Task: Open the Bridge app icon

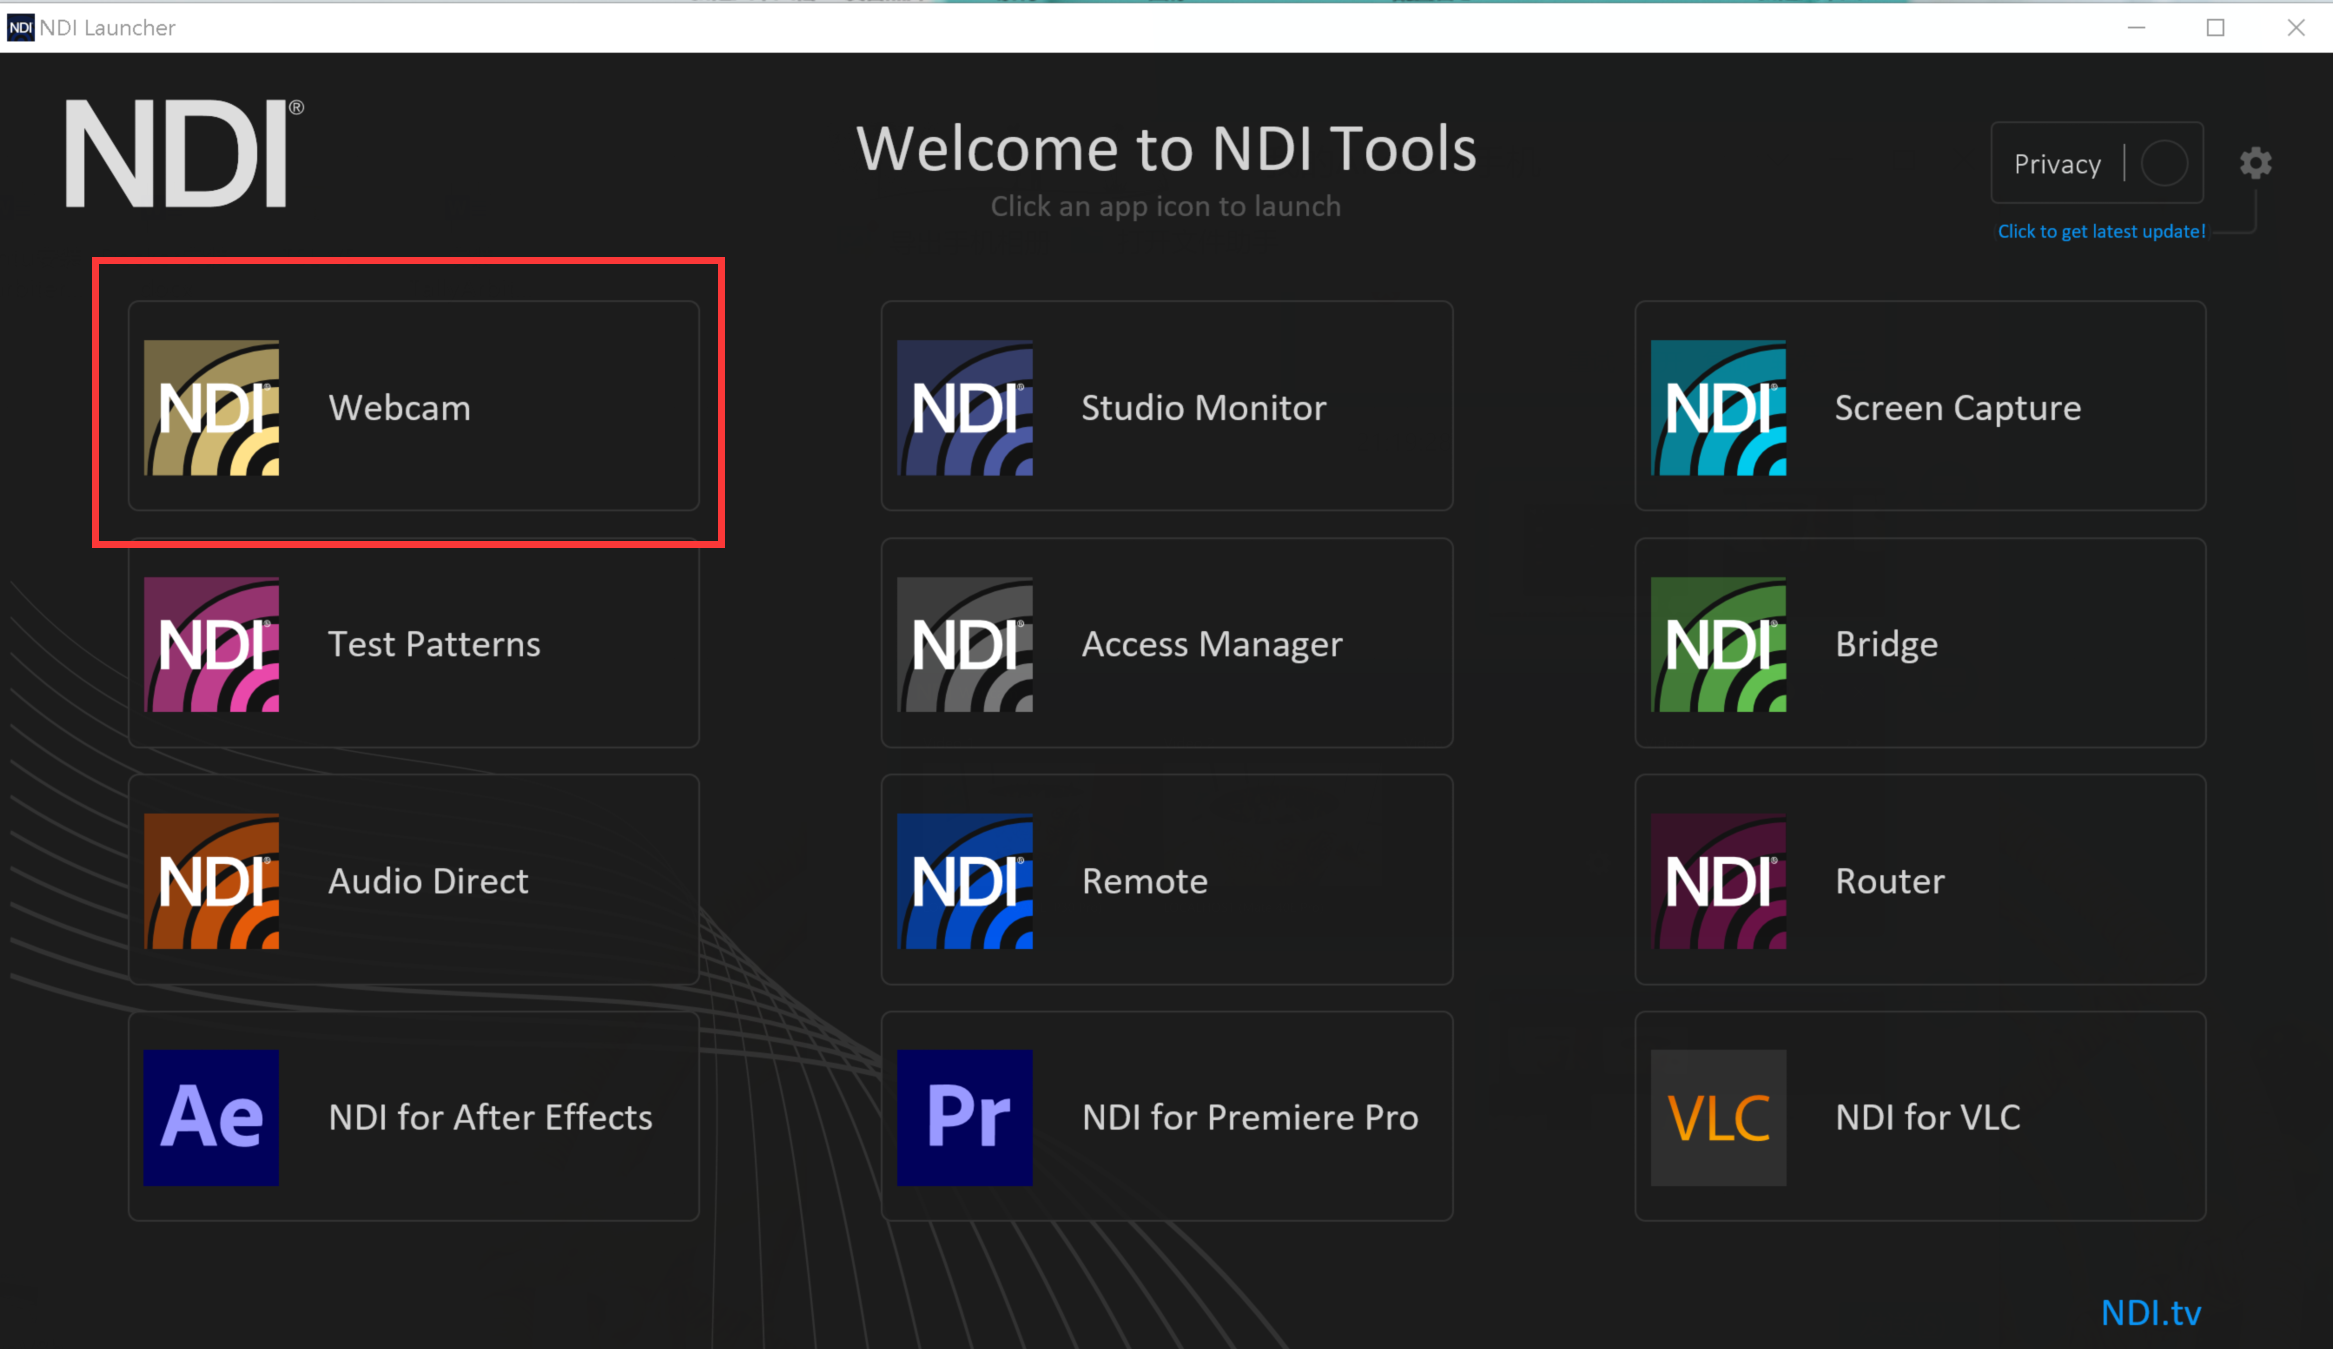Action: coord(1718,644)
